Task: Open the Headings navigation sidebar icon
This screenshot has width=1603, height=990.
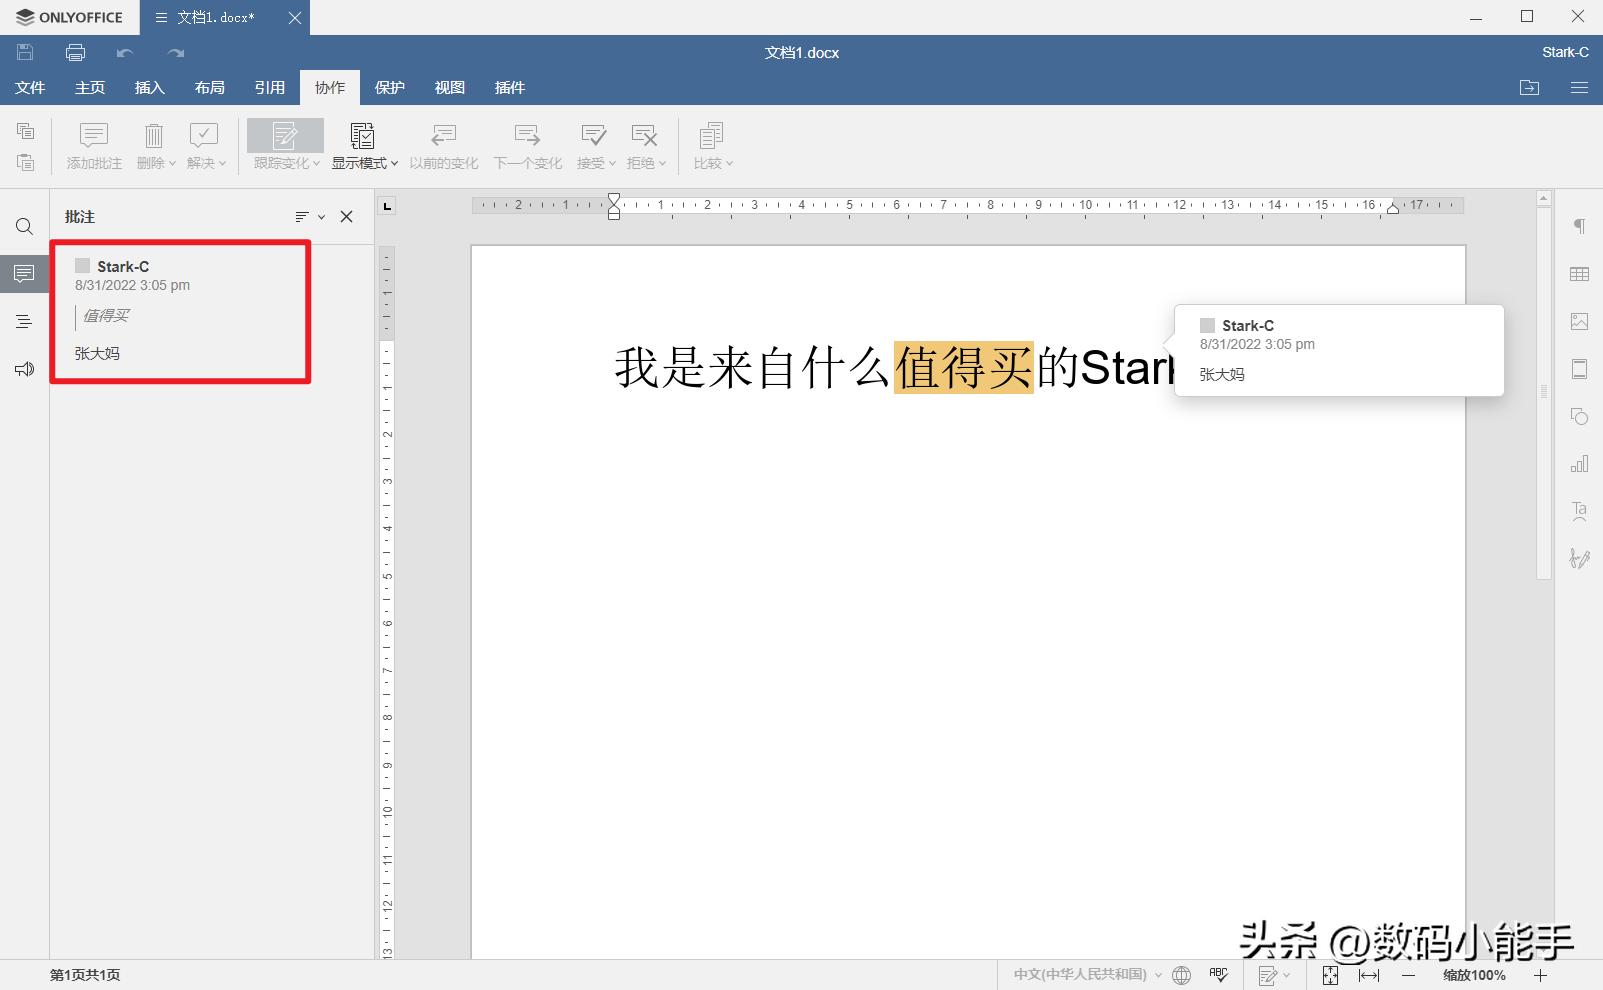Action: click(x=24, y=322)
